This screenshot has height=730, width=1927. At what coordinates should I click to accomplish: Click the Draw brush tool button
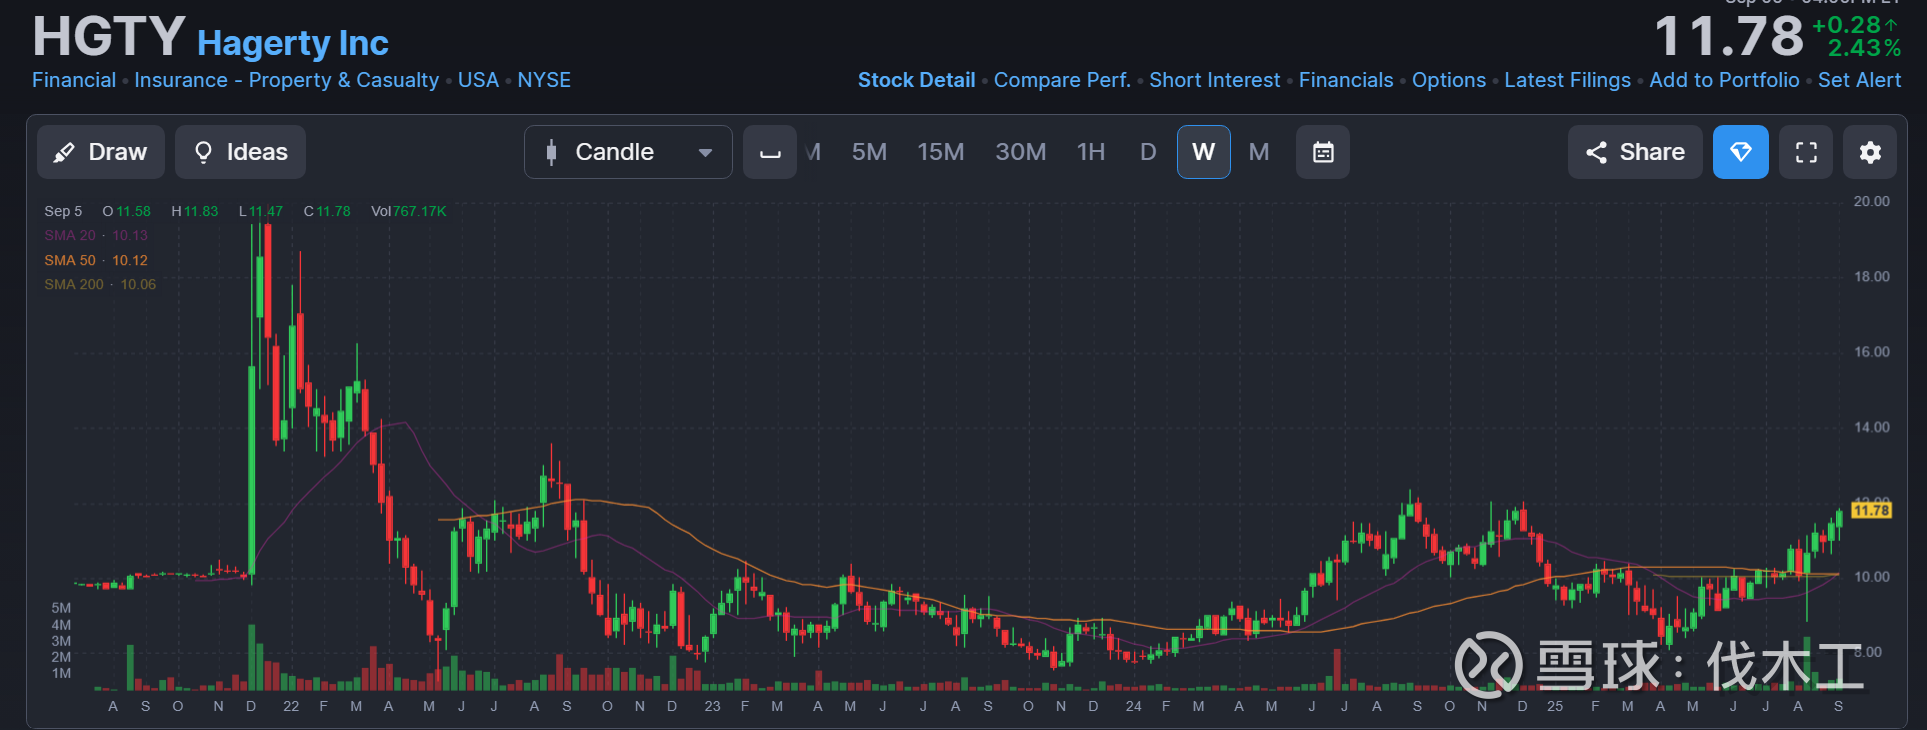[x=101, y=152]
